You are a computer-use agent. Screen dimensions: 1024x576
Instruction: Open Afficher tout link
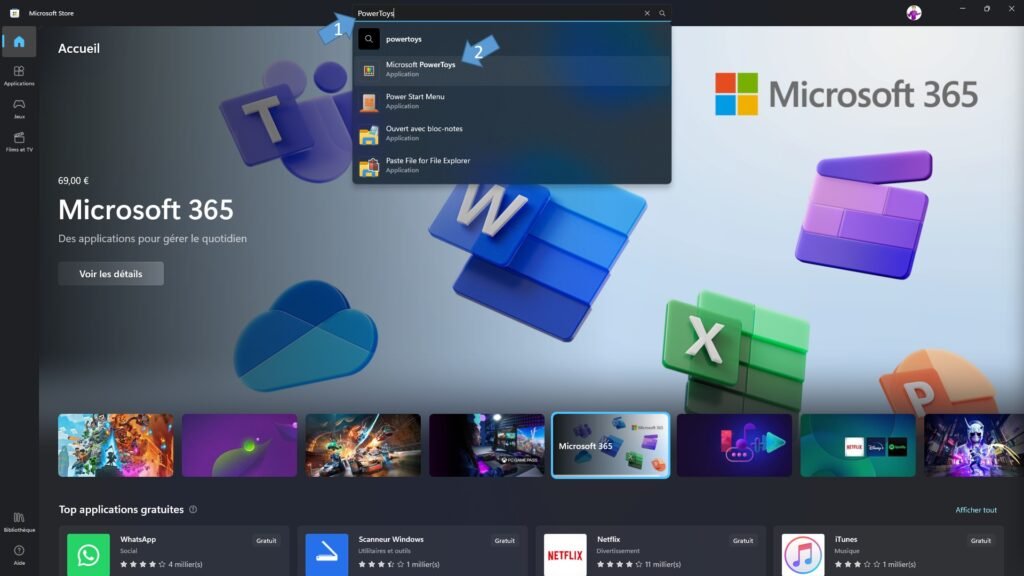coord(976,510)
